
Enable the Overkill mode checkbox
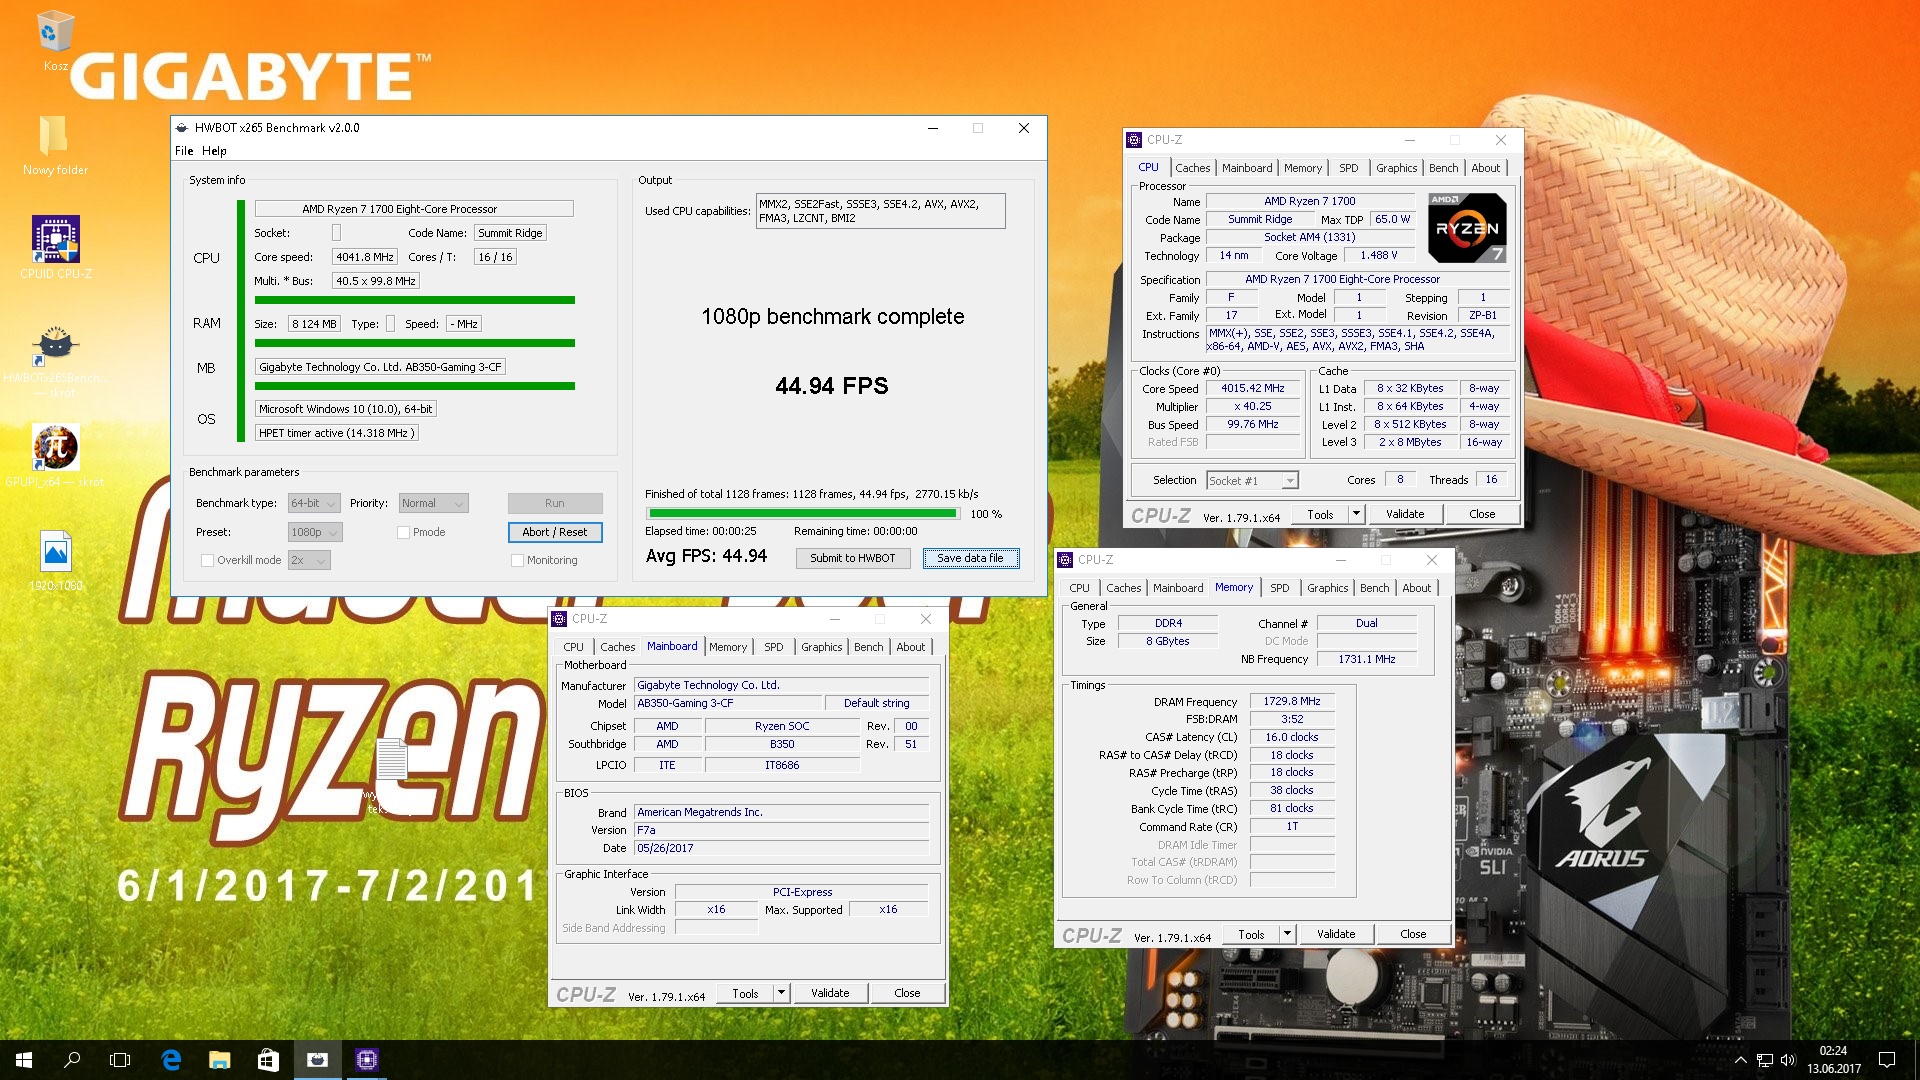207,560
